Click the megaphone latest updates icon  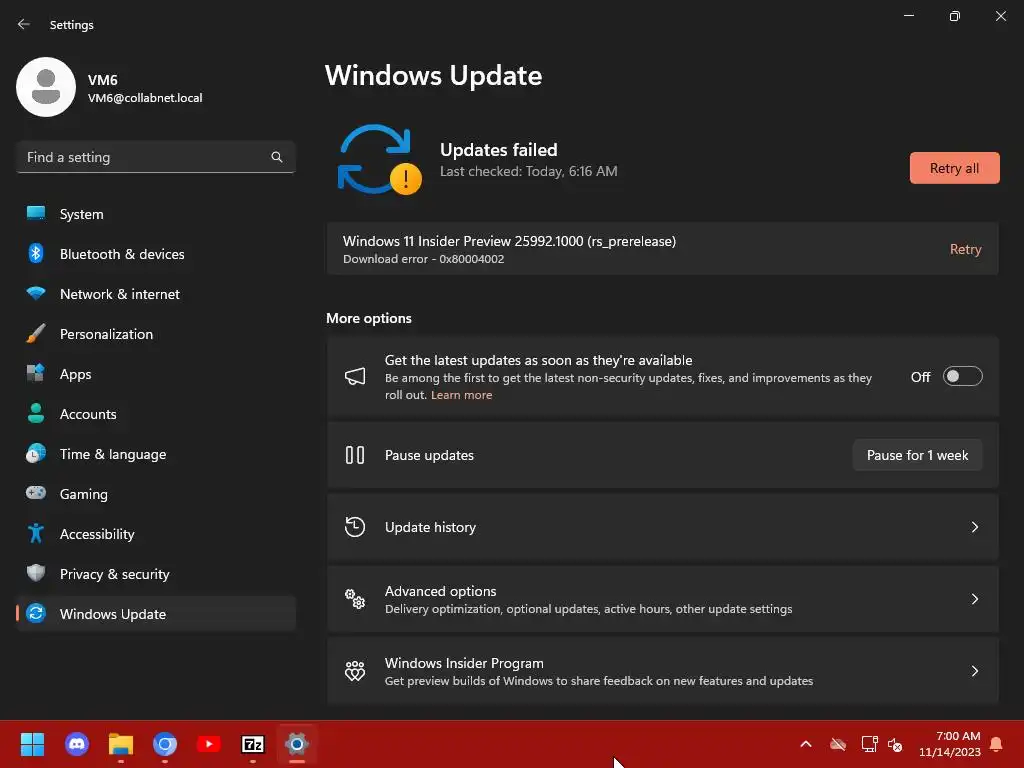[355, 376]
